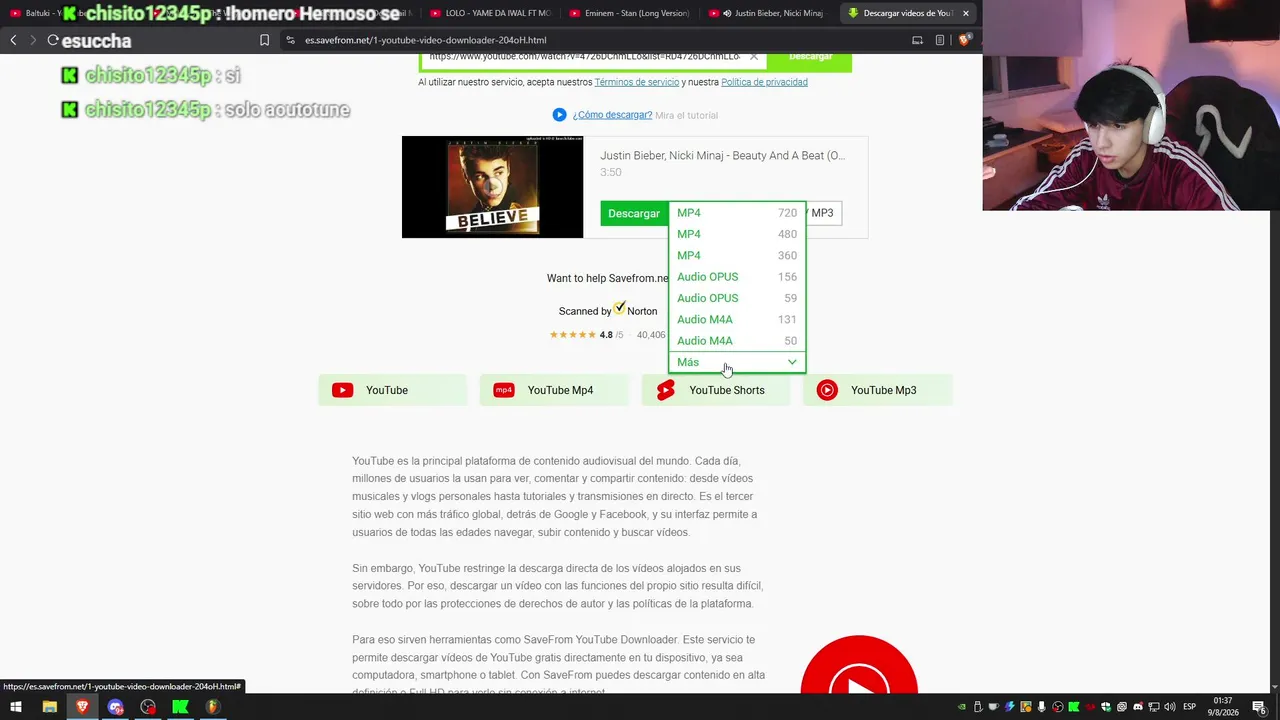Open FL Studio from the taskbar
The width and height of the screenshot is (1280, 720).
[212, 707]
